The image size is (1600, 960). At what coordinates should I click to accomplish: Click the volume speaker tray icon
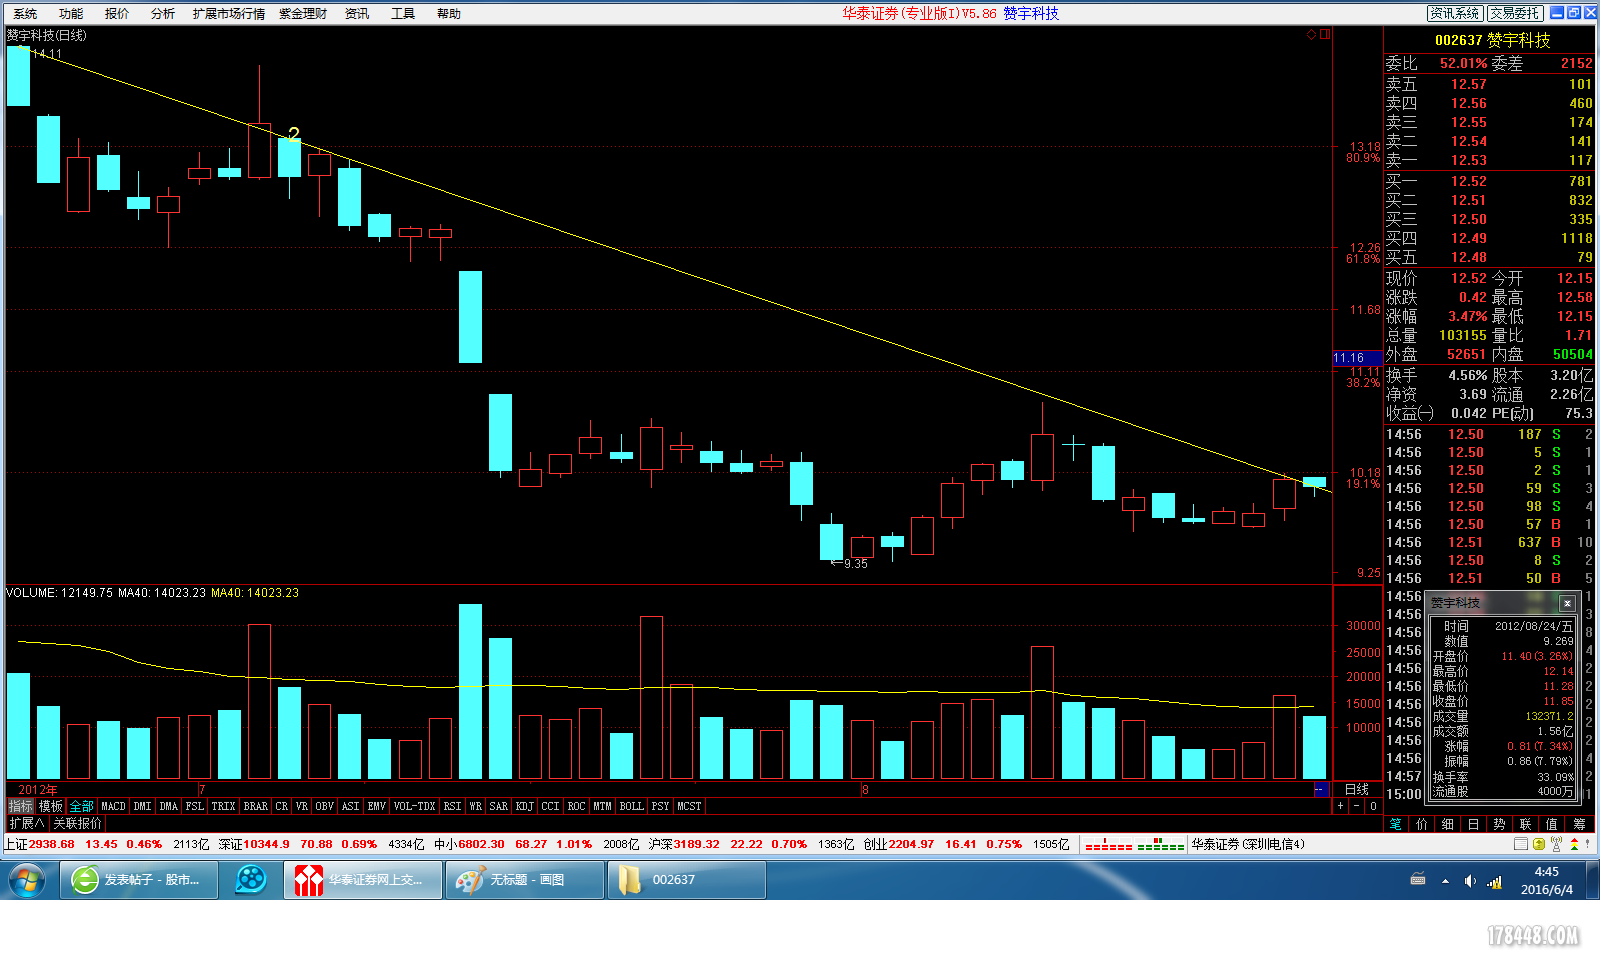point(1469,881)
